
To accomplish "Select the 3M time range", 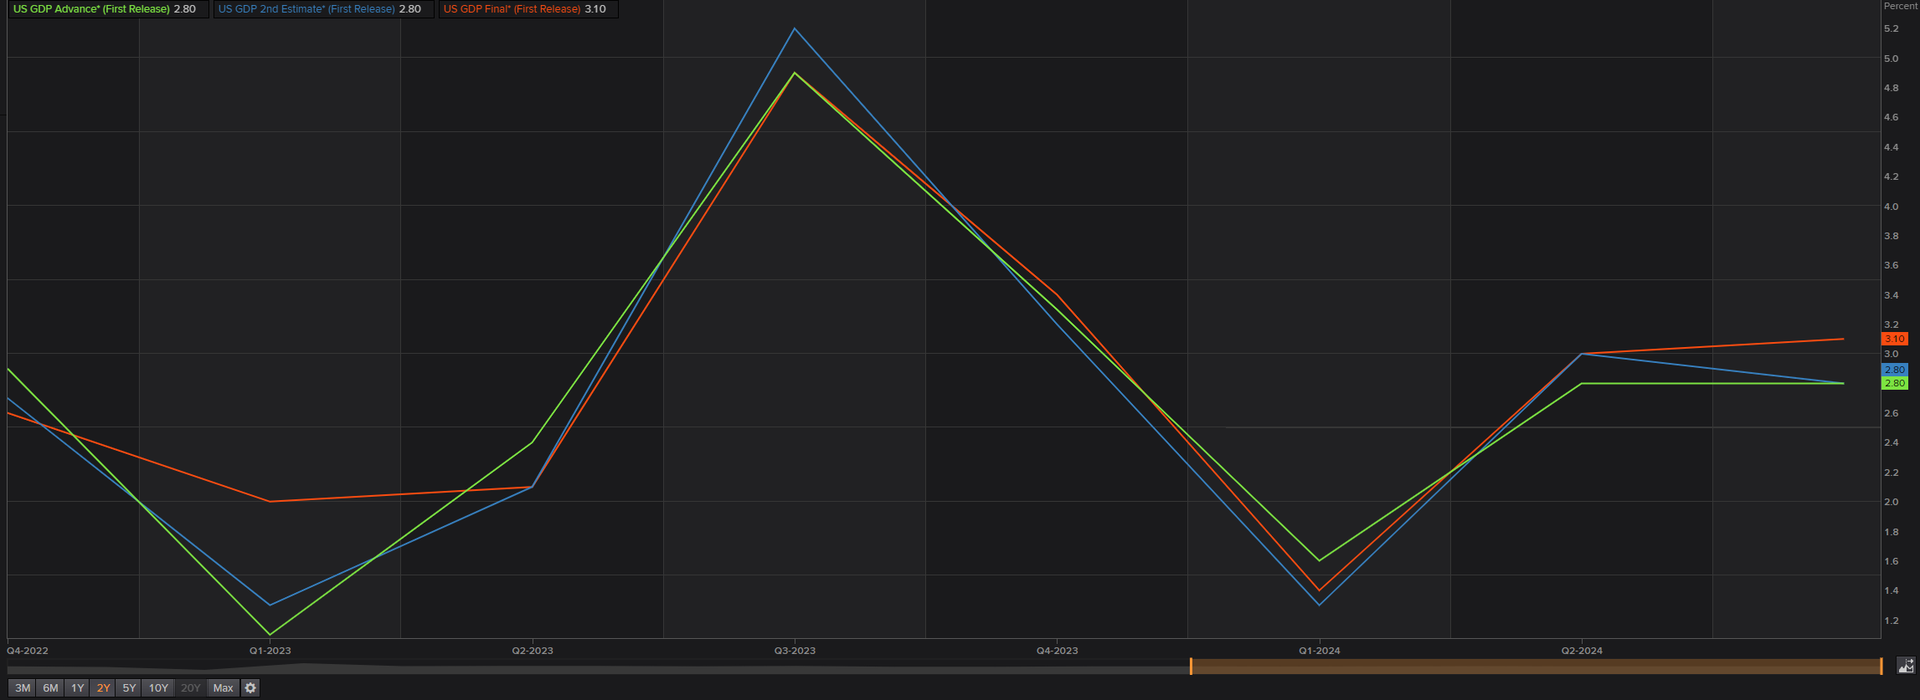I will (x=23, y=688).
